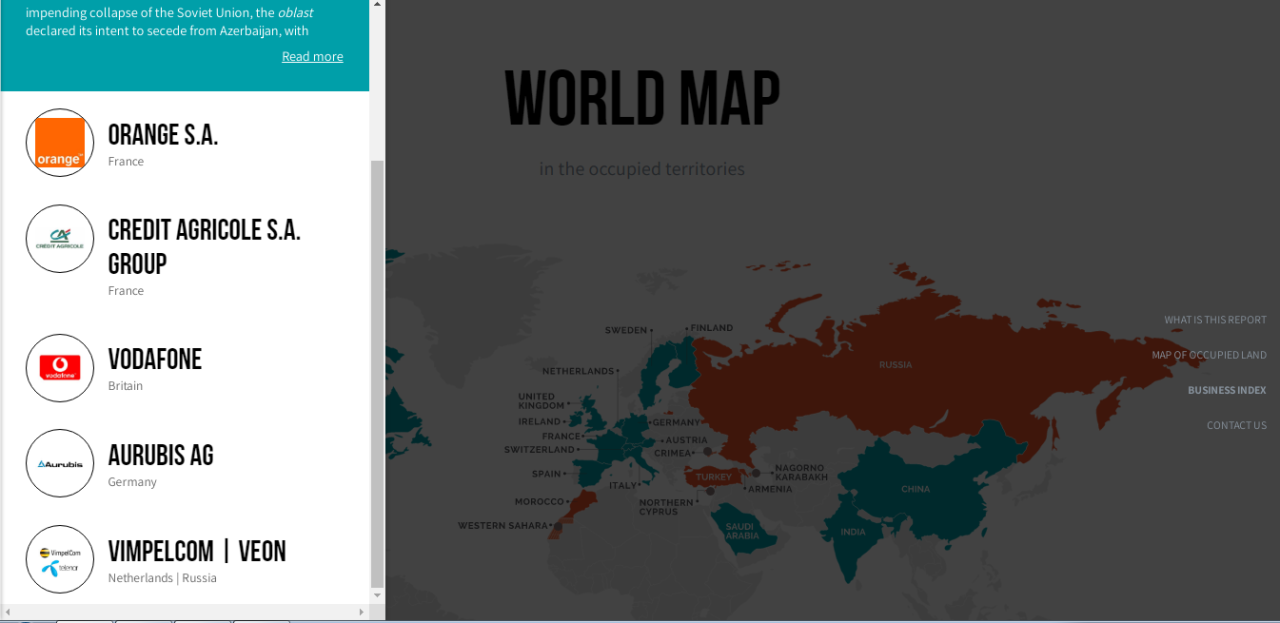Go to Contact Us section
Screen dimensions: 1280x623
[x=1237, y=425]
